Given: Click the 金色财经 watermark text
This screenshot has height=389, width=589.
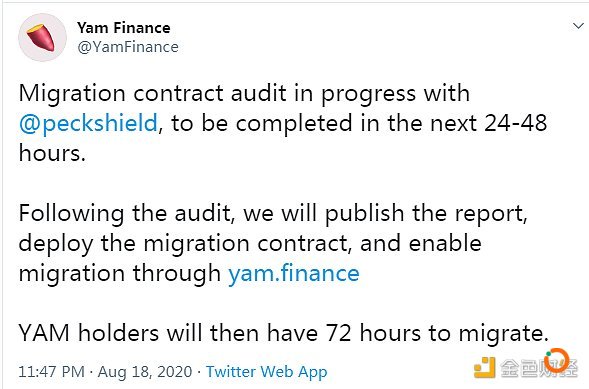Looking at the screenshot, I should tap(539, 368).
